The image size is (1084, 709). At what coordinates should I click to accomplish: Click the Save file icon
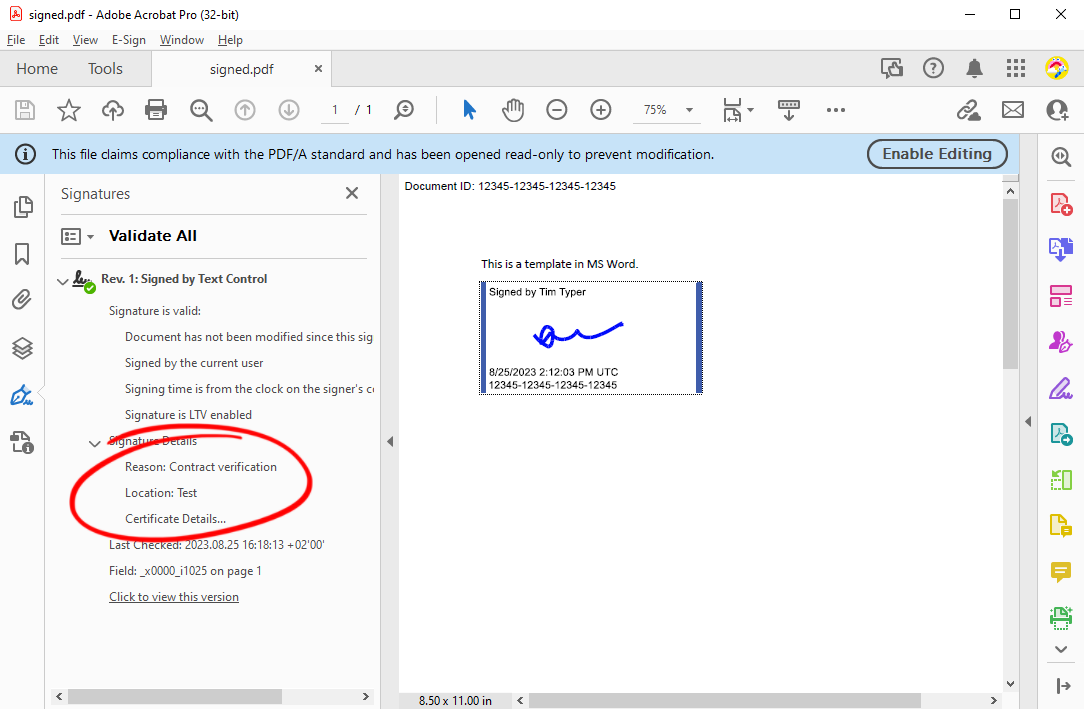pos(25,110)
